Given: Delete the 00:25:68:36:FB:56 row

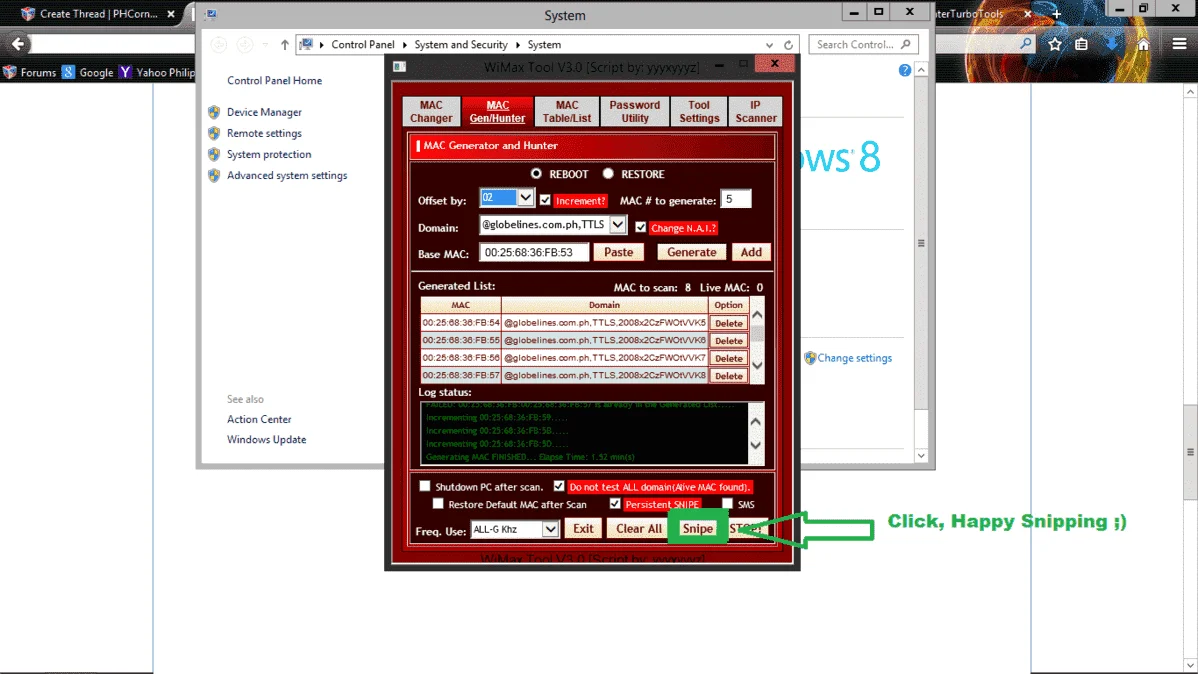Looking at the screenshot, I should pos(728,358).
